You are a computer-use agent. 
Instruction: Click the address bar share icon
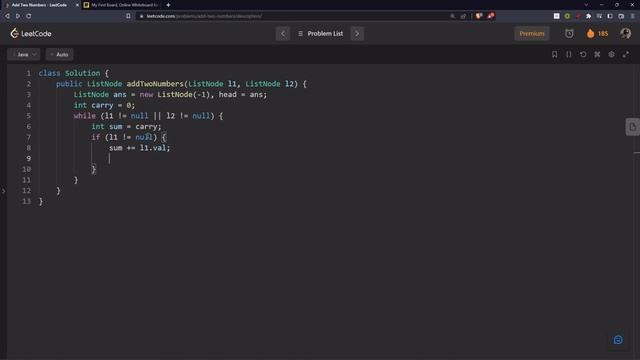tap(463, 16)
